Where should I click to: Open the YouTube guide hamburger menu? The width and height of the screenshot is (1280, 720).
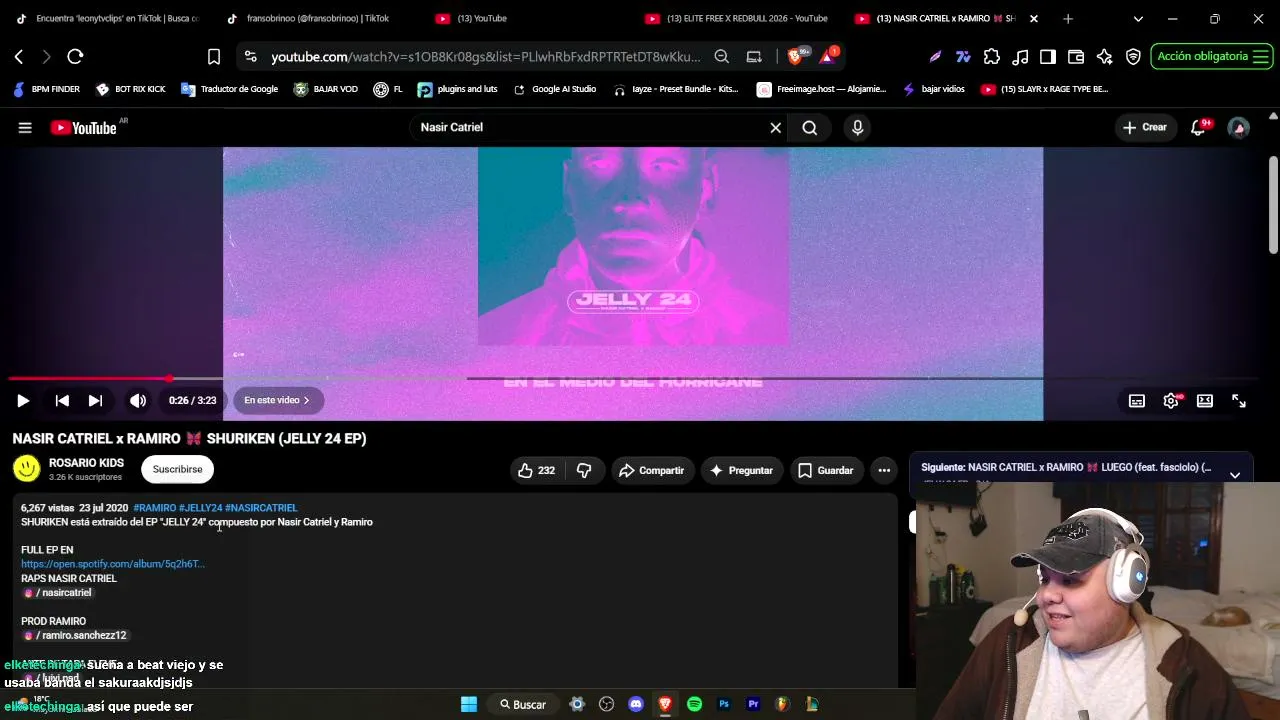pyautogui.click(x=25, y=128)
